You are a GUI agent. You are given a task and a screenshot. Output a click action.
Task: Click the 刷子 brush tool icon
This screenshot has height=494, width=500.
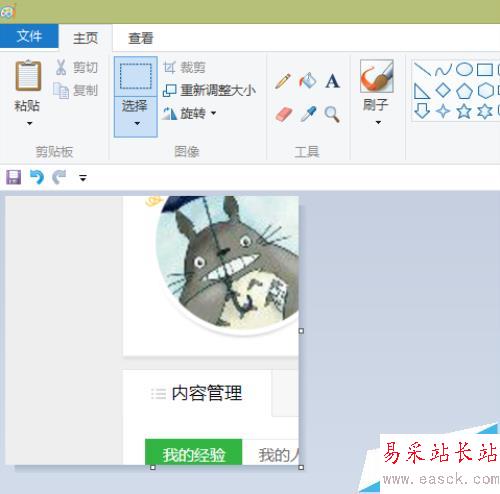(x=377, y=76)
